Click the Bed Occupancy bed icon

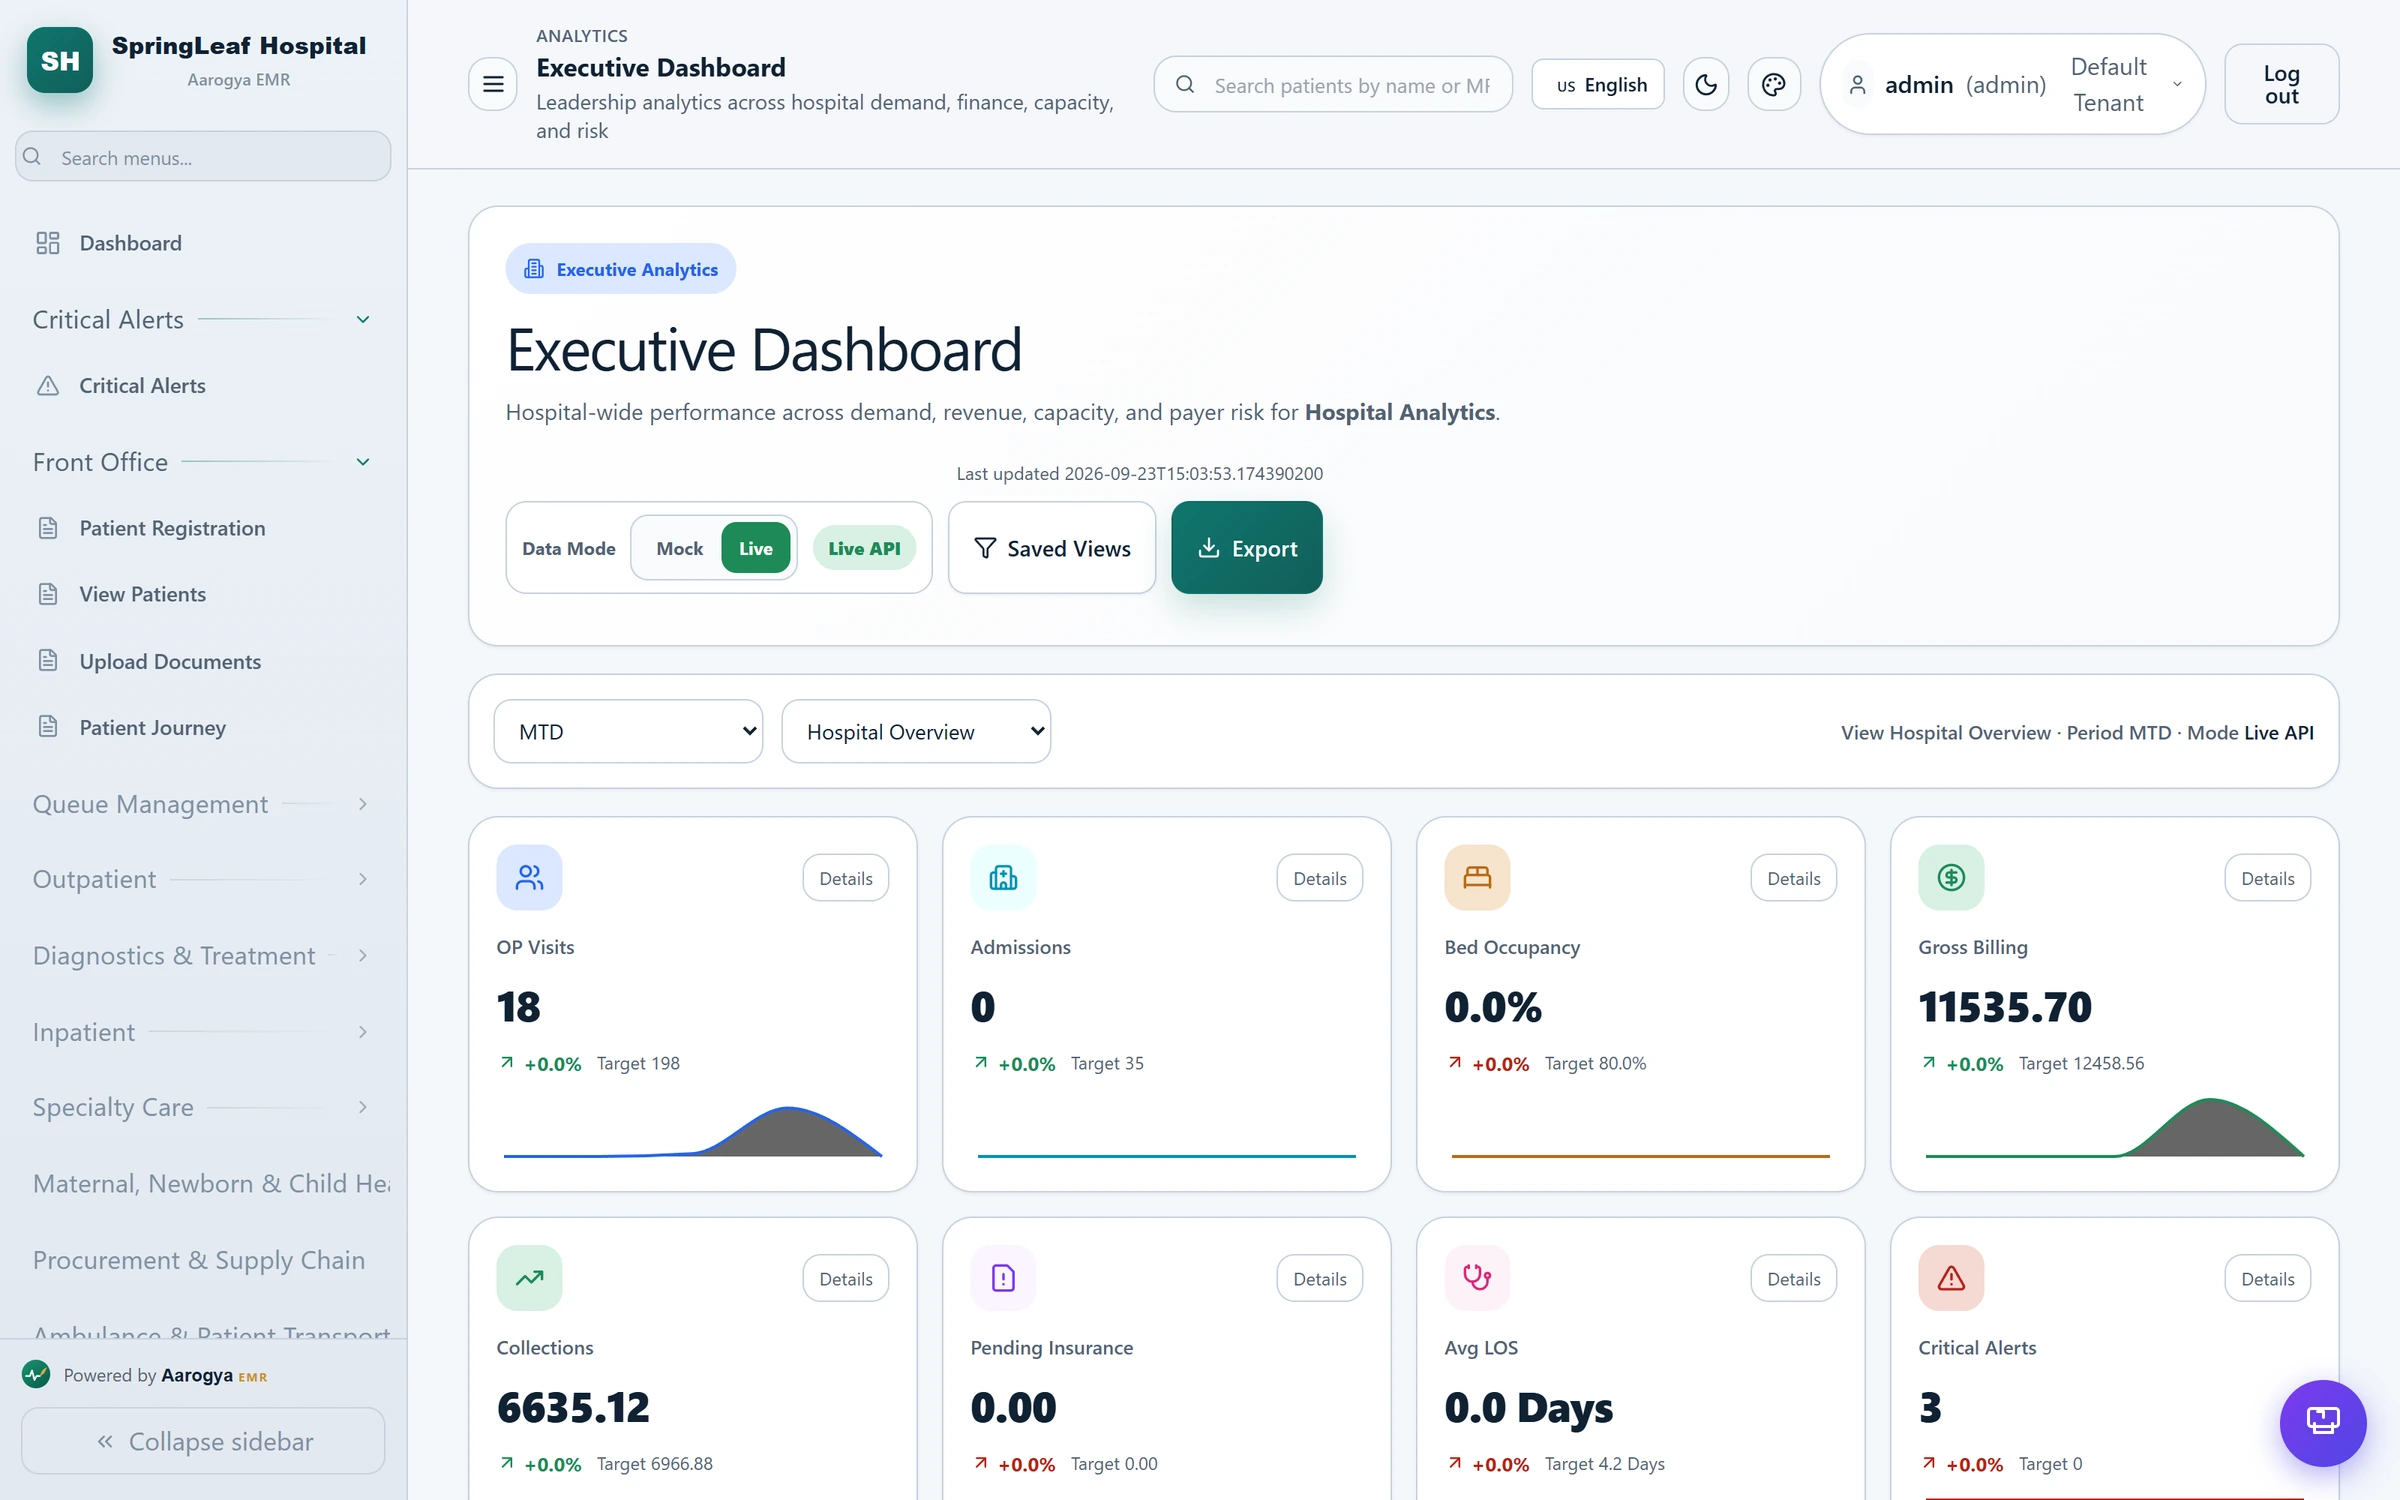[1477, 878]
